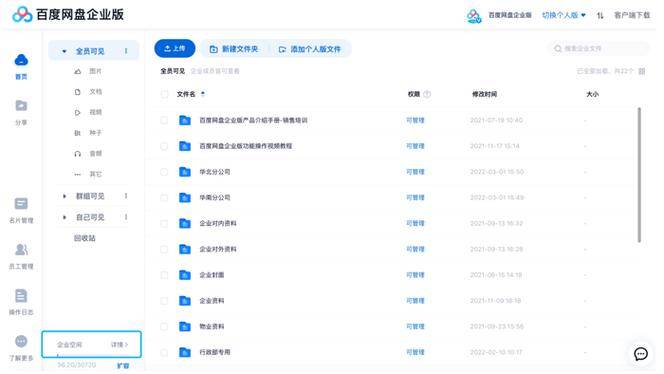Image resolution: width=664 pixels, height=374 pixels.
Task: Tick the 行政部专用 checkbox
Action: (x=164, y=352)
